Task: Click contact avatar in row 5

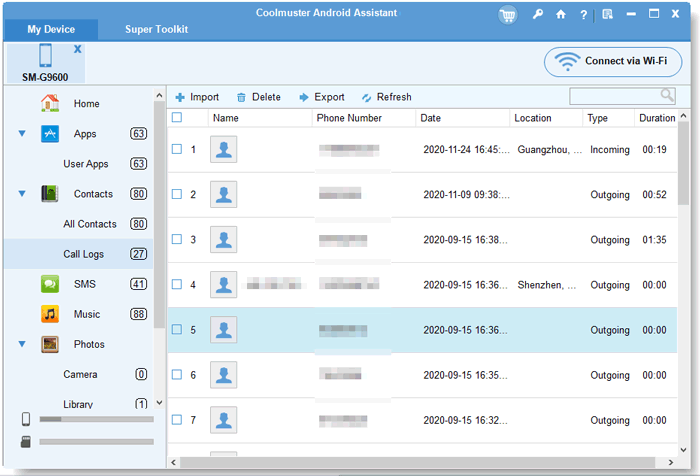Action: [x=224, y=330]
